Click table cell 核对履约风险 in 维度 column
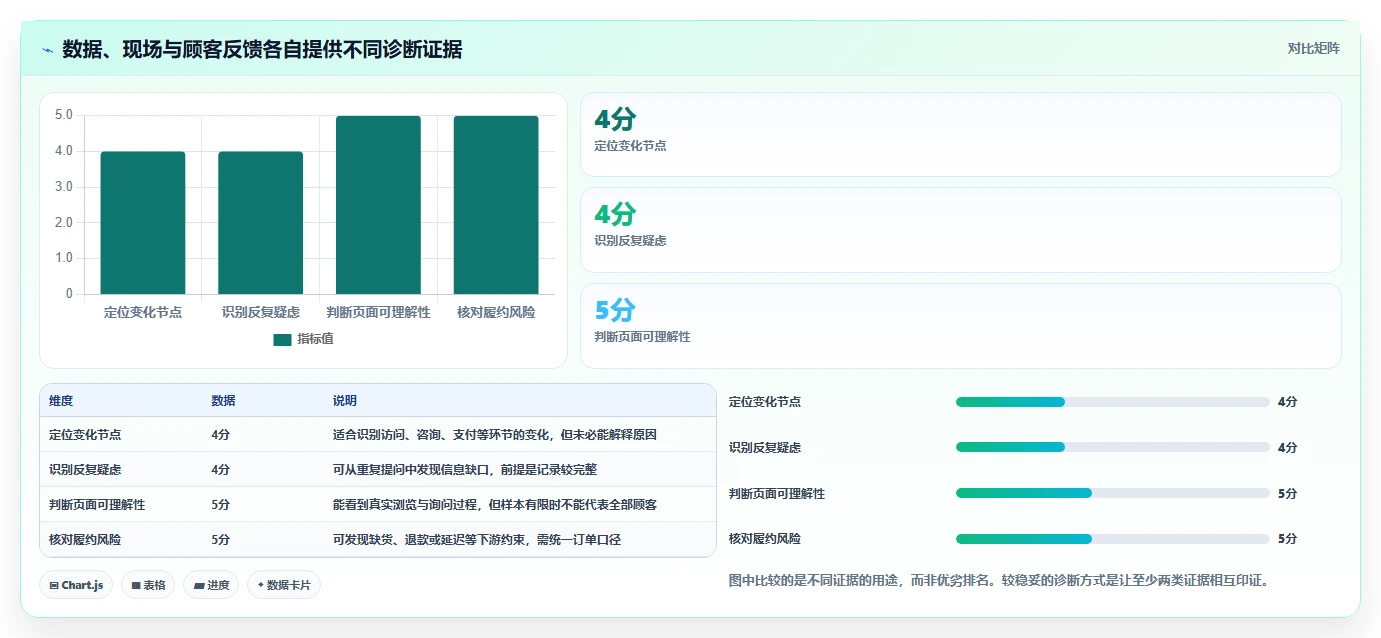1381x638 pixels. [x=85, y=540]
